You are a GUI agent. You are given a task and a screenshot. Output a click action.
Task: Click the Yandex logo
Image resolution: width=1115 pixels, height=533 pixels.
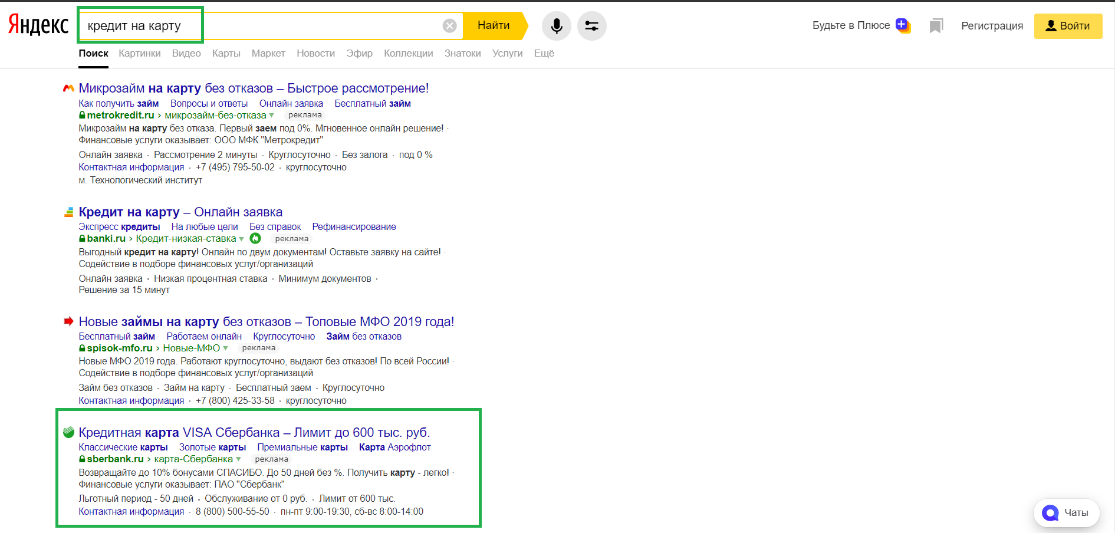click(38, 26)
